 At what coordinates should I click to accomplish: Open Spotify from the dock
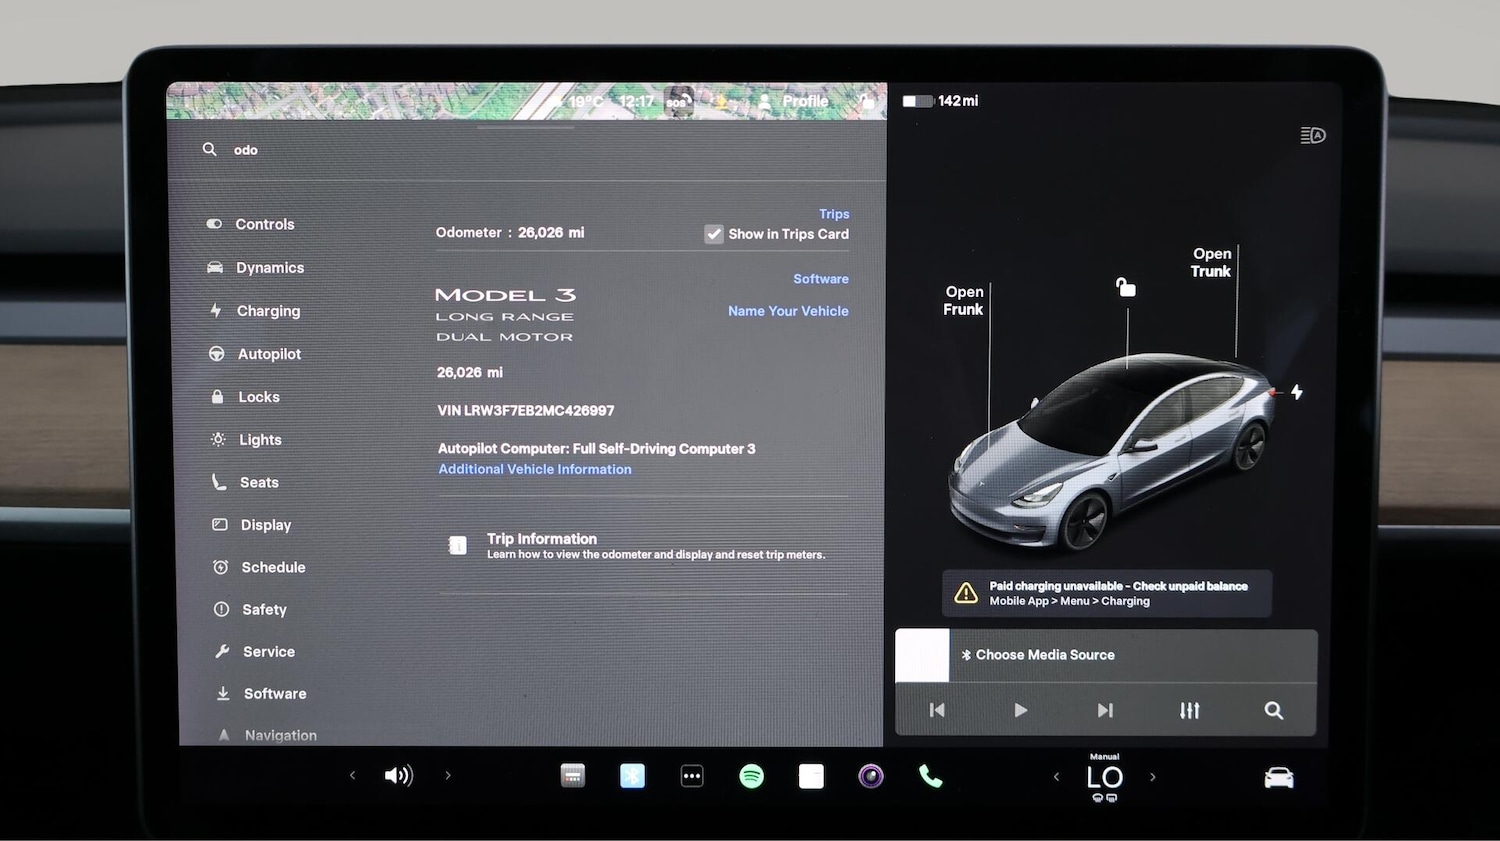point(752,776)
